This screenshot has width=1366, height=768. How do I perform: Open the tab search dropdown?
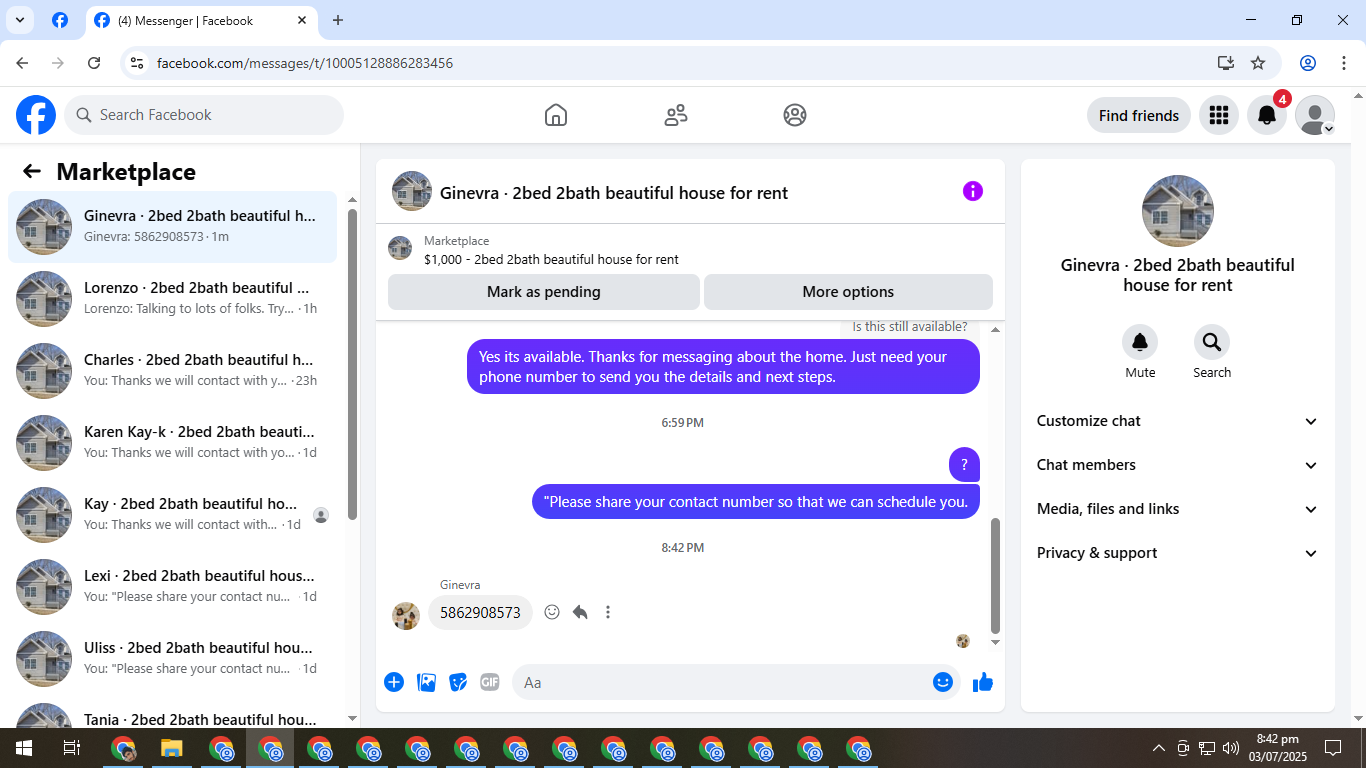20,20
